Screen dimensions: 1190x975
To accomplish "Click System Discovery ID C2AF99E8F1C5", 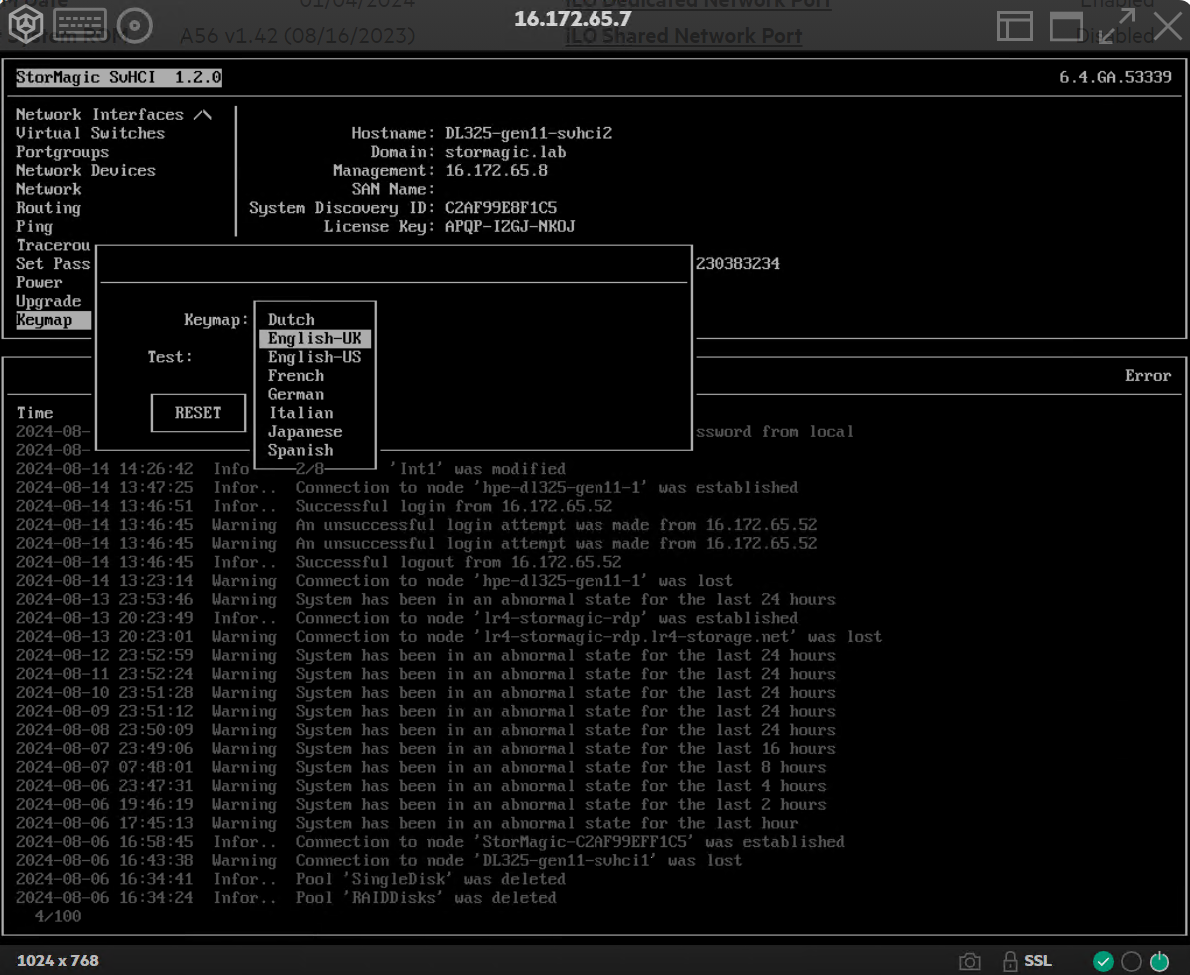I will [x=501, y=208].
